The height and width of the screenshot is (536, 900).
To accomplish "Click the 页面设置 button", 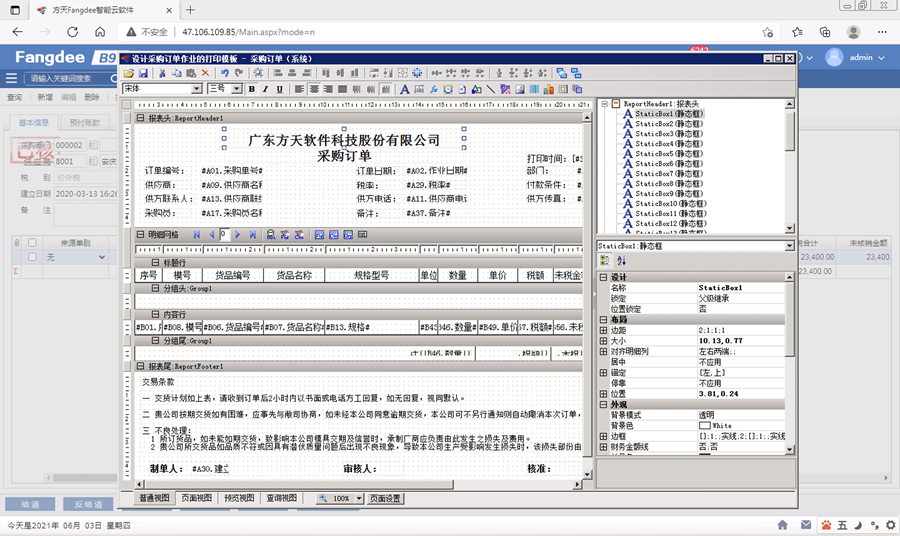I will coord(385,498).
